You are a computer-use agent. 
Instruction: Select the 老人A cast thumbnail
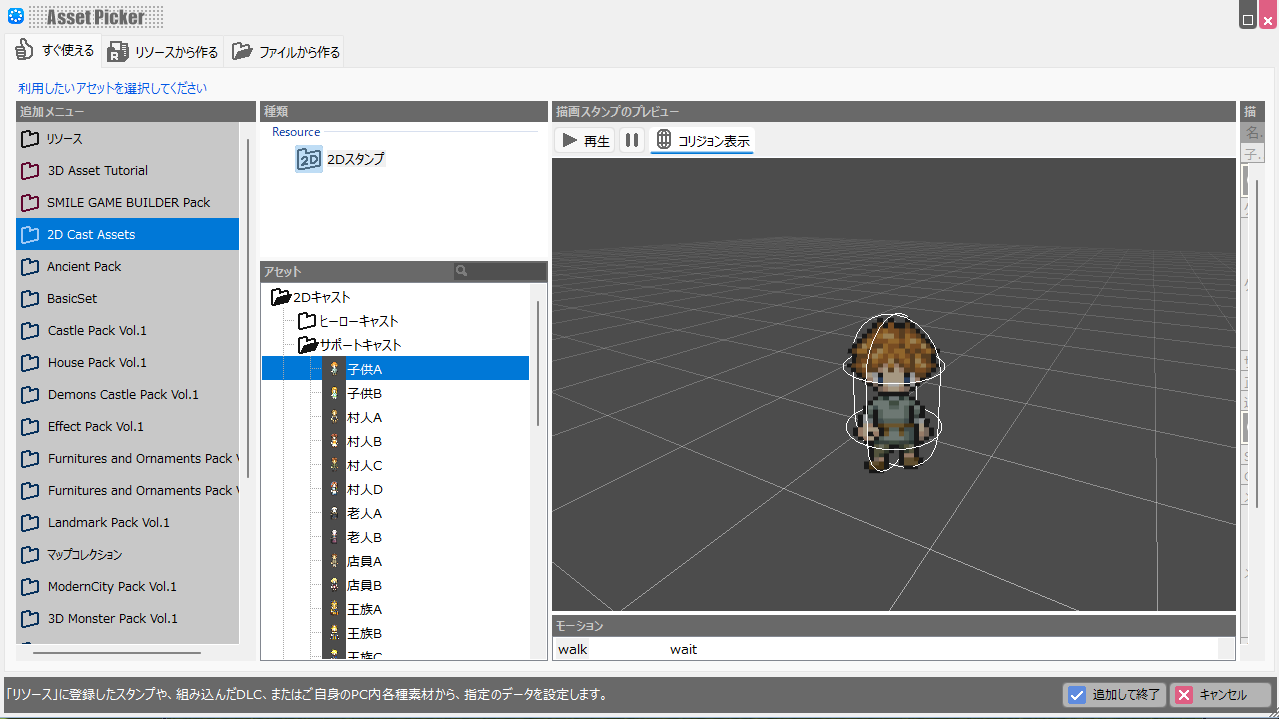(x=334, y=513)
